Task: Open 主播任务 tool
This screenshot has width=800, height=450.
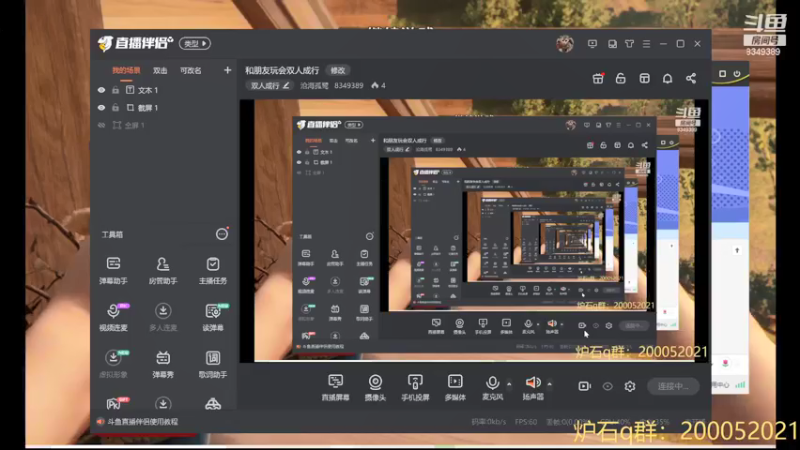Action: pos(213,270)
